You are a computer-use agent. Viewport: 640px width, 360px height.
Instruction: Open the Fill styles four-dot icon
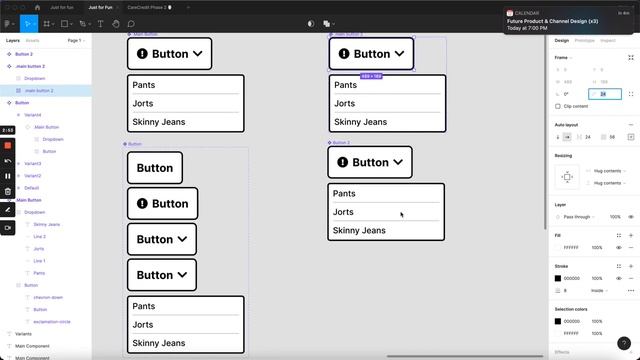(x=619, y=235)
